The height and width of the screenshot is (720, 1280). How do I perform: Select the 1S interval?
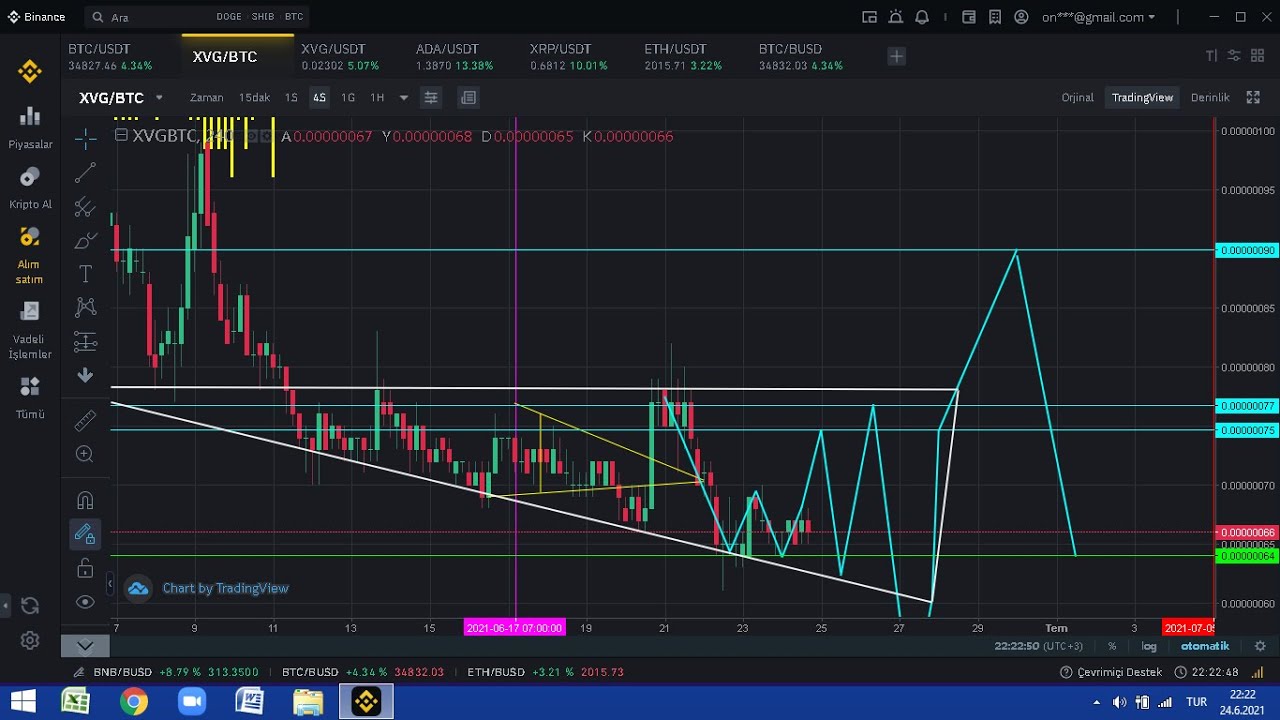coord(291,97)
